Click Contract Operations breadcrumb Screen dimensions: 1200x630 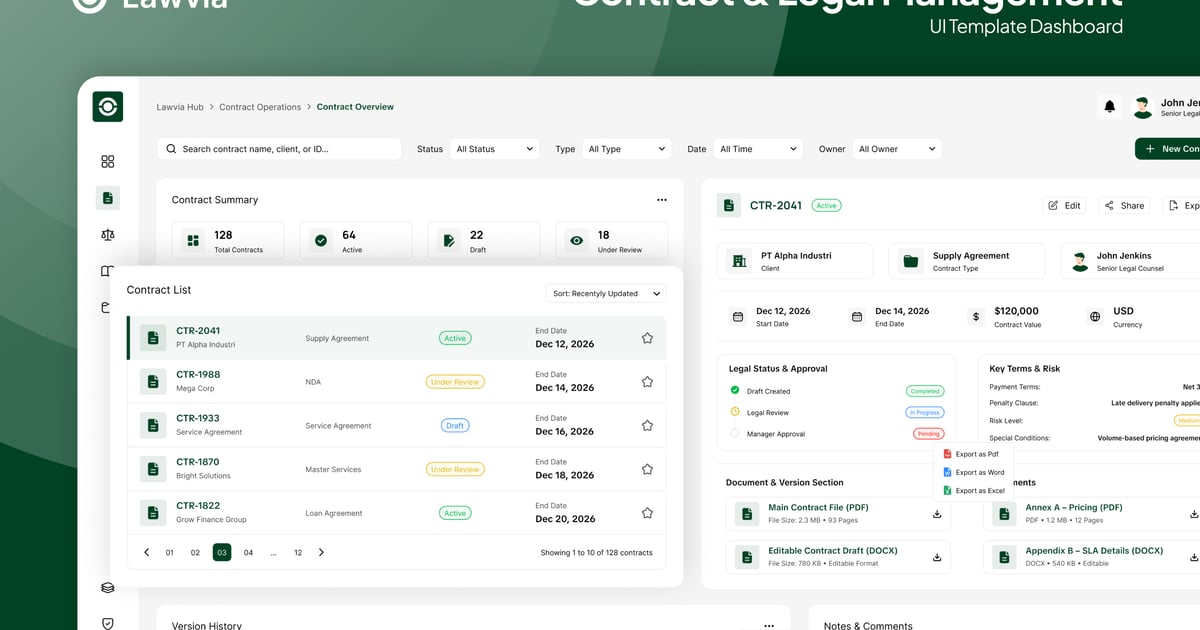pos(260,107)
